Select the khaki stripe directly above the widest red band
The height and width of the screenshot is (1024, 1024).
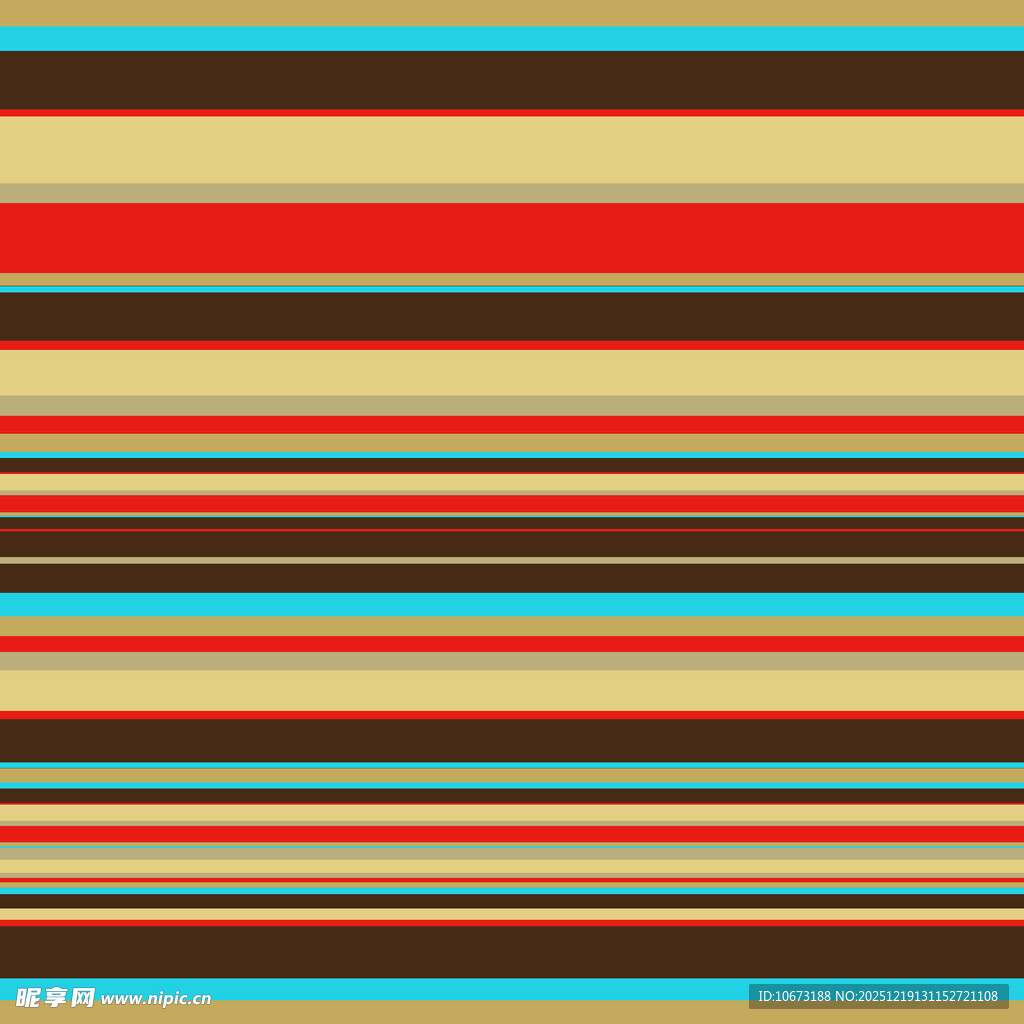[x=512, y=193]
